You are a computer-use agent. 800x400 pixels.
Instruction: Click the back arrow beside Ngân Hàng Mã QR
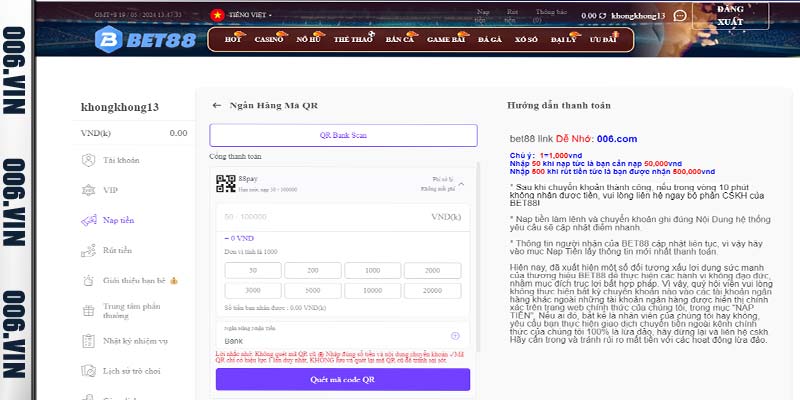217,106
